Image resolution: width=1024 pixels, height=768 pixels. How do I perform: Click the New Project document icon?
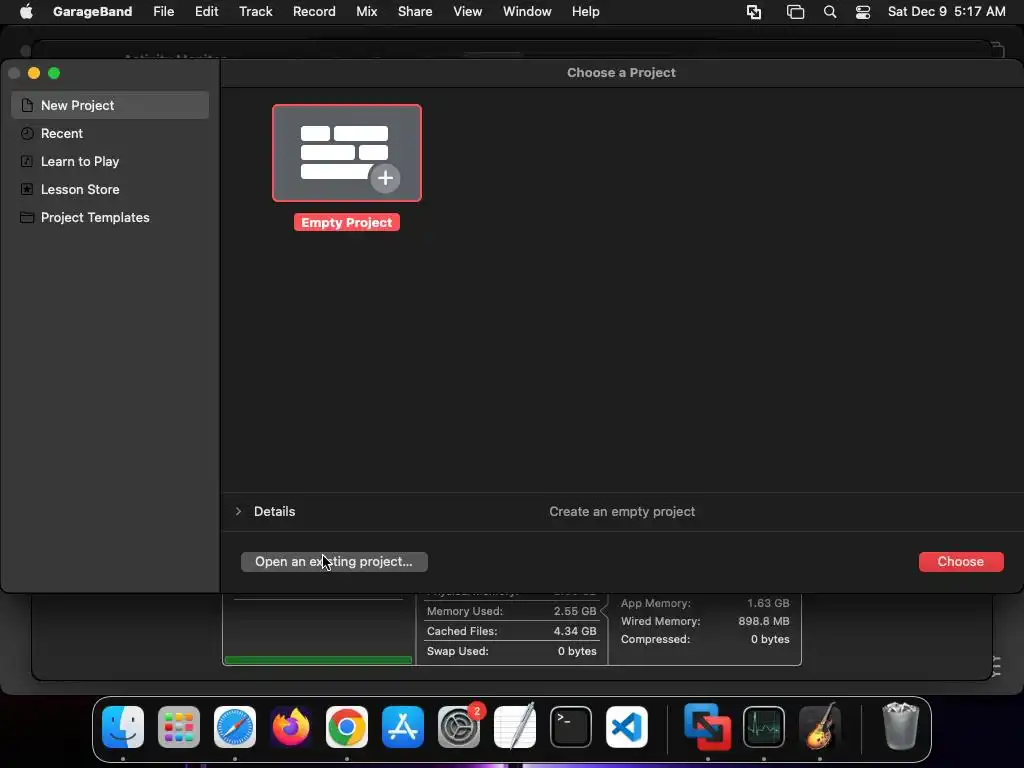[27, 105]
